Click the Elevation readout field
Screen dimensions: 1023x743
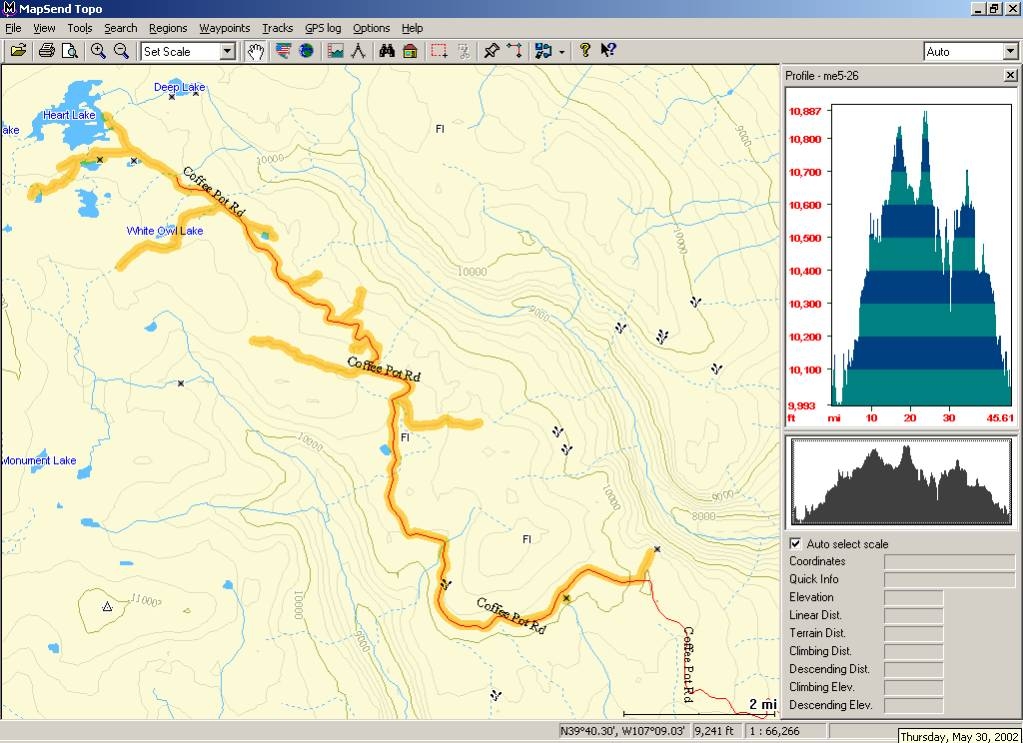913,598
